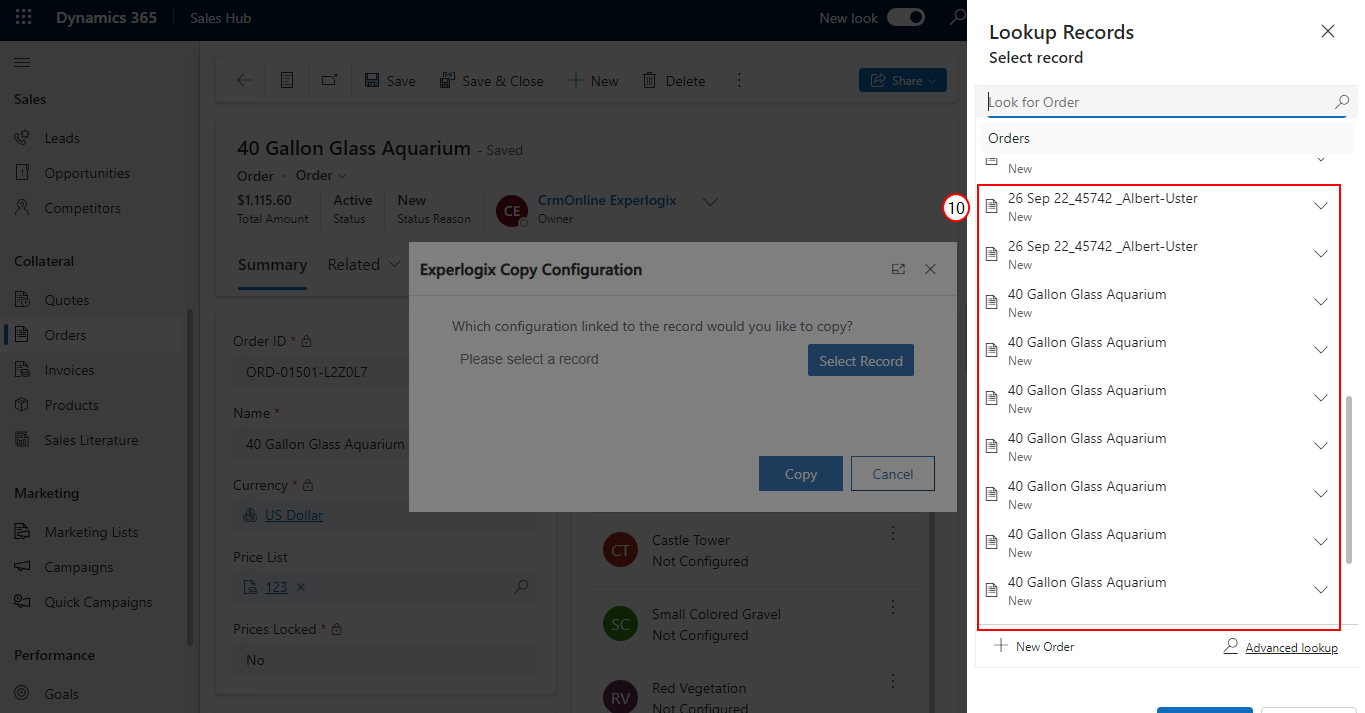Cancel the Copy Configuration dialog
This screenshot has width=1365, height=713.
[893, 474]
